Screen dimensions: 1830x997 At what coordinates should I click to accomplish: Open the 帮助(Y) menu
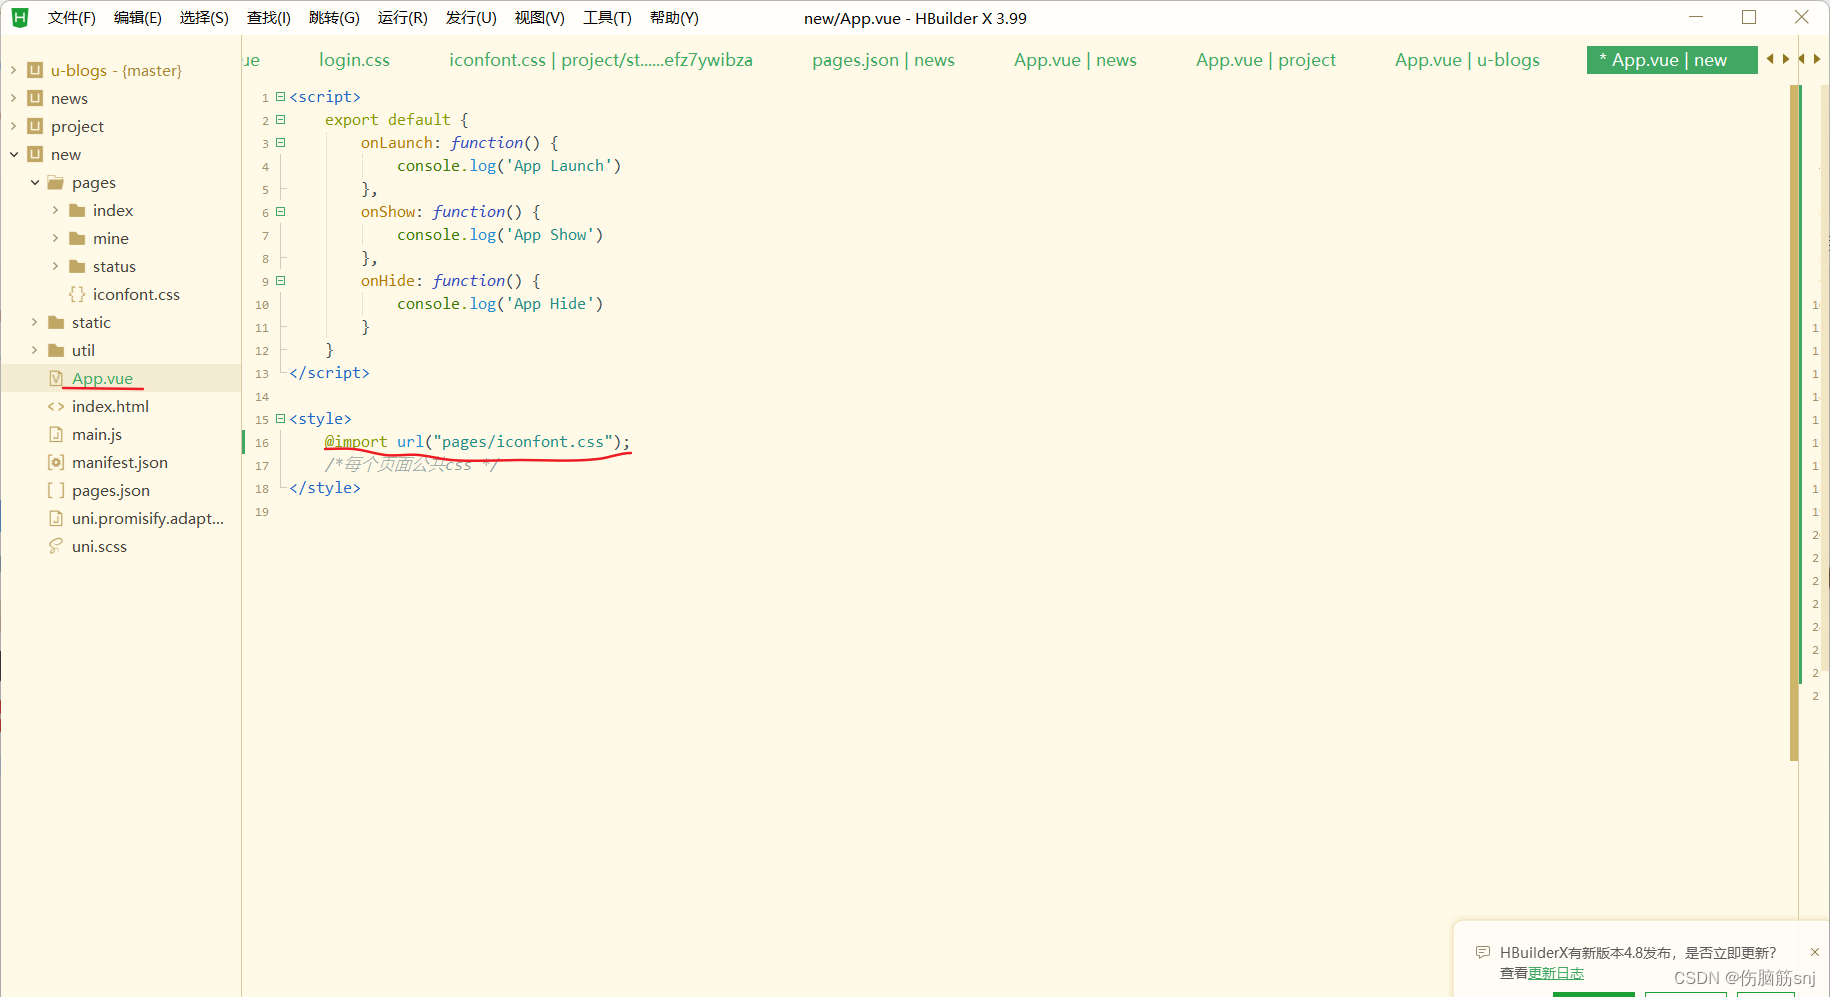674,18
